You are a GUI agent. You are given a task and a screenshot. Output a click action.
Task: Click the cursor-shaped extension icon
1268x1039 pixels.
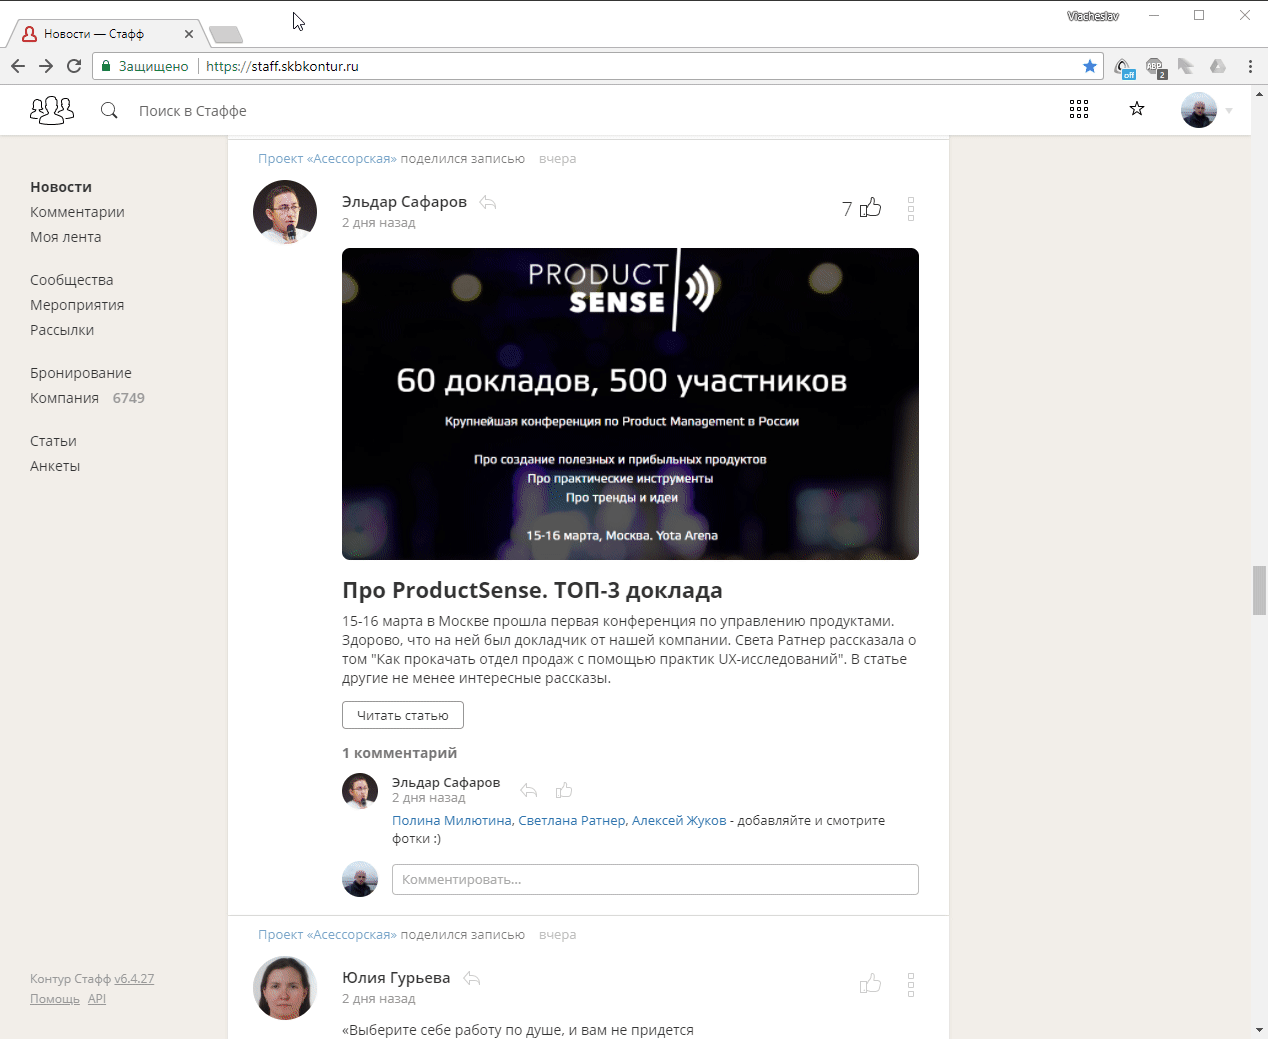pos(1185,66)
